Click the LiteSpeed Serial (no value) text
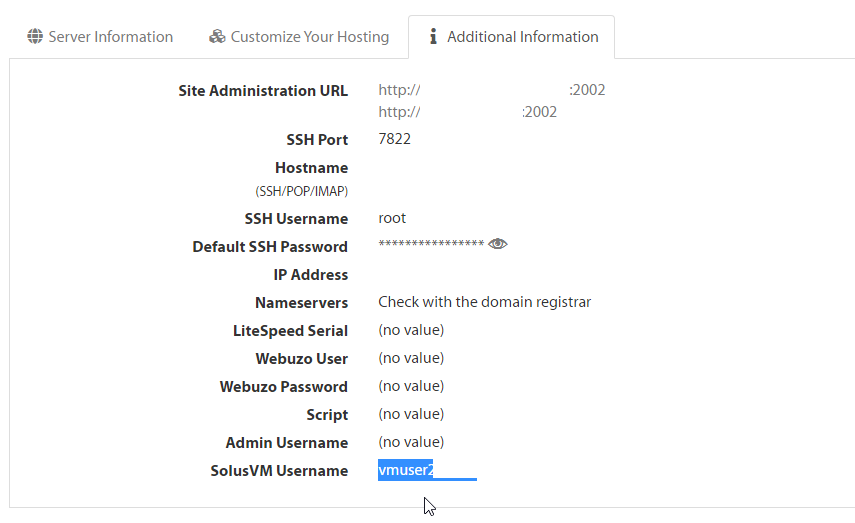This screenshot has width=855, height=523. click(411, 330)
